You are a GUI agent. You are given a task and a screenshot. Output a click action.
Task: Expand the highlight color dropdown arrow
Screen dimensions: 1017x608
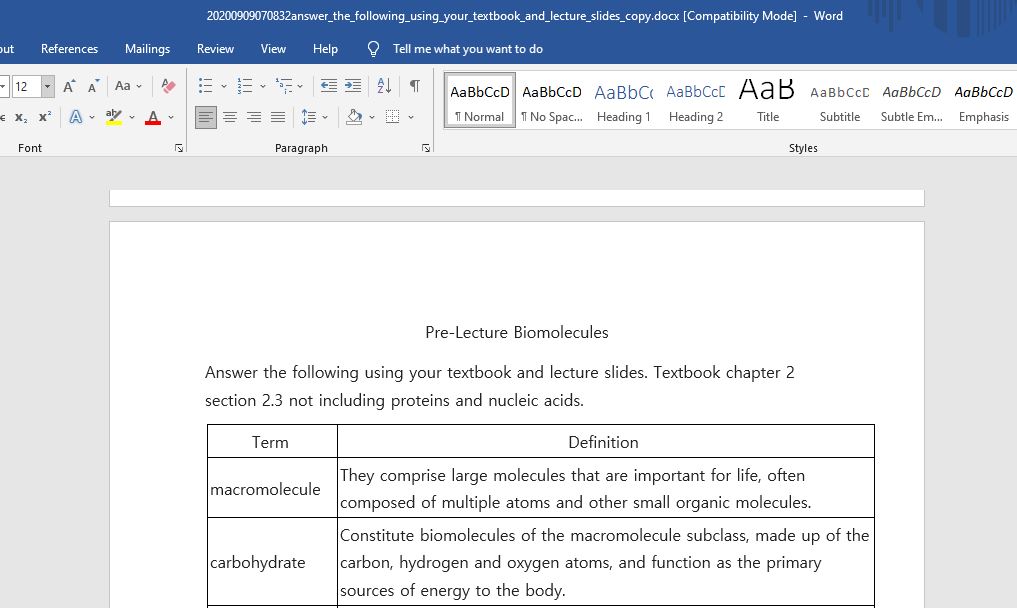click(132, 118)
